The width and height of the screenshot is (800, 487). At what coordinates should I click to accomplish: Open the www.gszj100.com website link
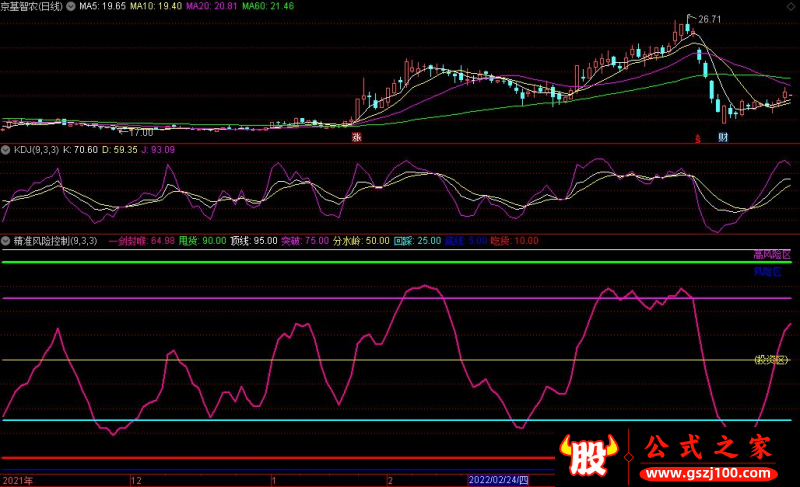coord(709,473)
